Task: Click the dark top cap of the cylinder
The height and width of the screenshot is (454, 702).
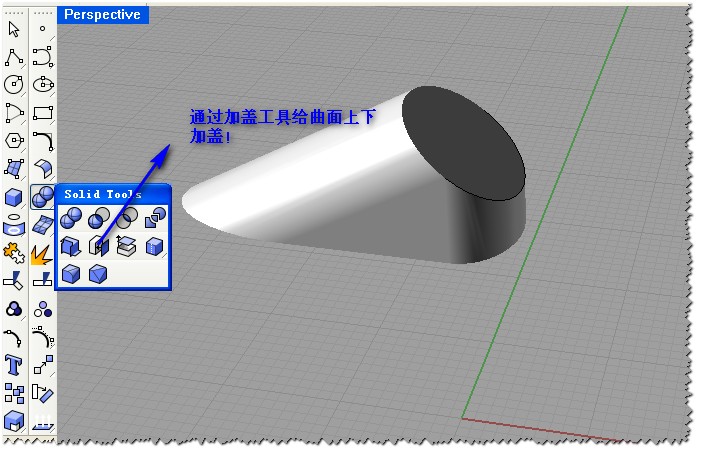Action: 463,142
